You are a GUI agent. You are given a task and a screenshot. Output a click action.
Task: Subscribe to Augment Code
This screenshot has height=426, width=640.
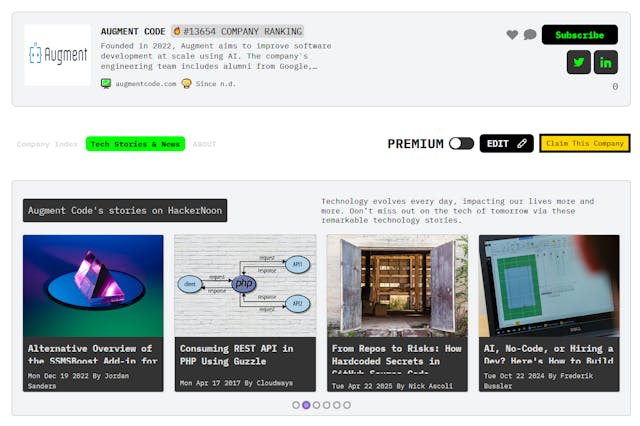click(580, 35)
